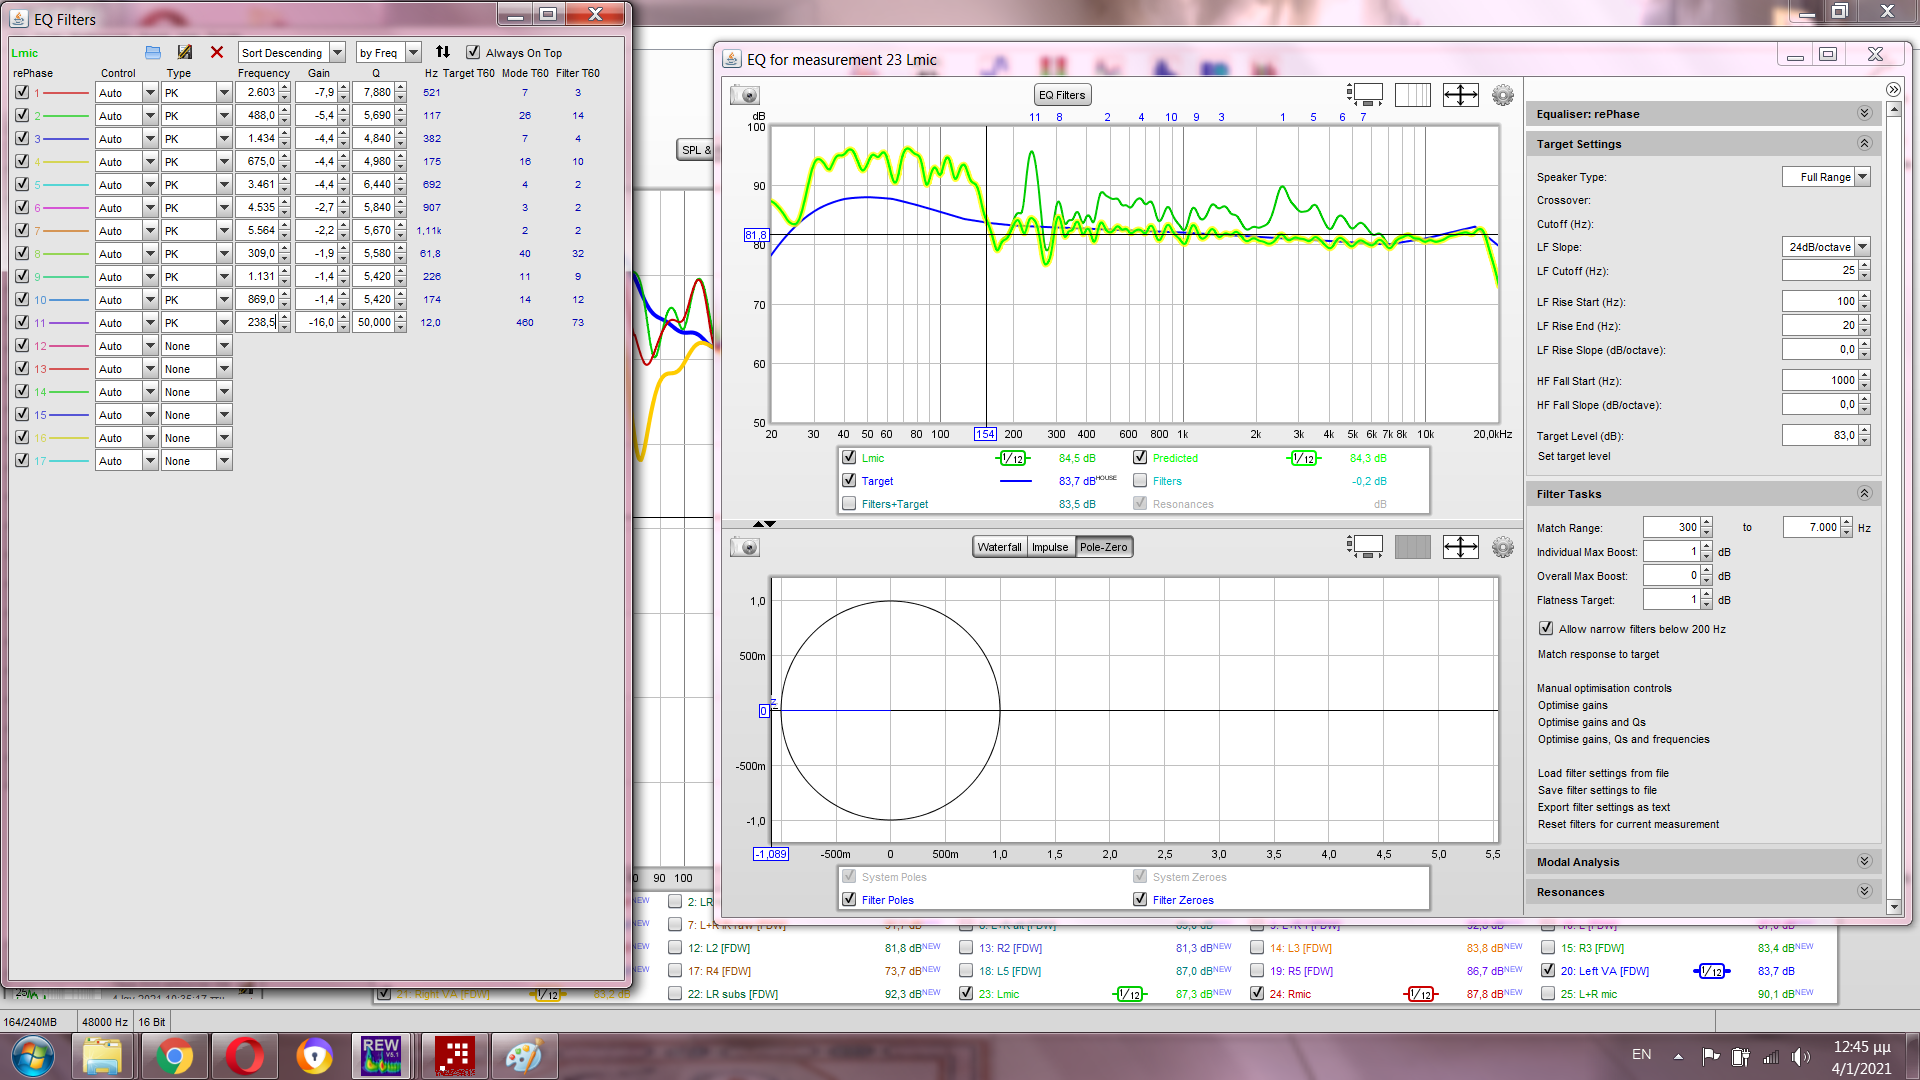Viewport: 1920px width, 1080px height.
Task: Click the 1/12 smoothing icon for 24: Rmic
Action: pyautogui.click(x=1420, y=994)
